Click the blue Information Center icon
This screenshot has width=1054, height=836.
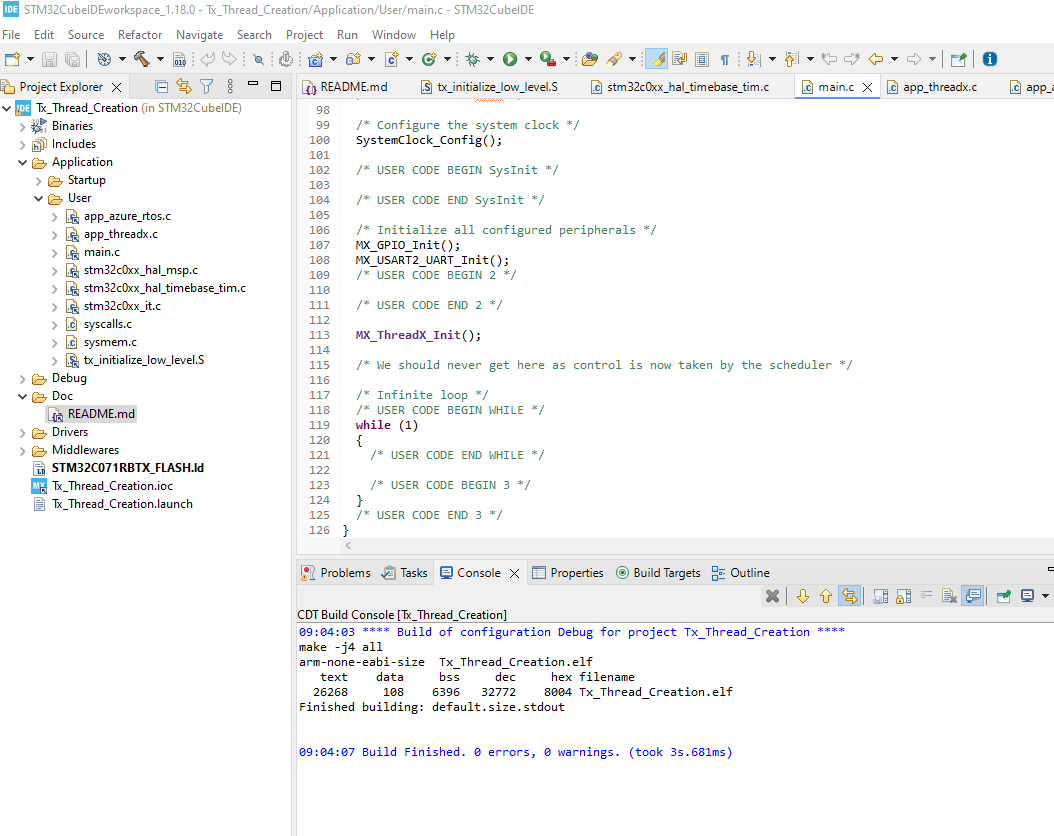point(989,59)
